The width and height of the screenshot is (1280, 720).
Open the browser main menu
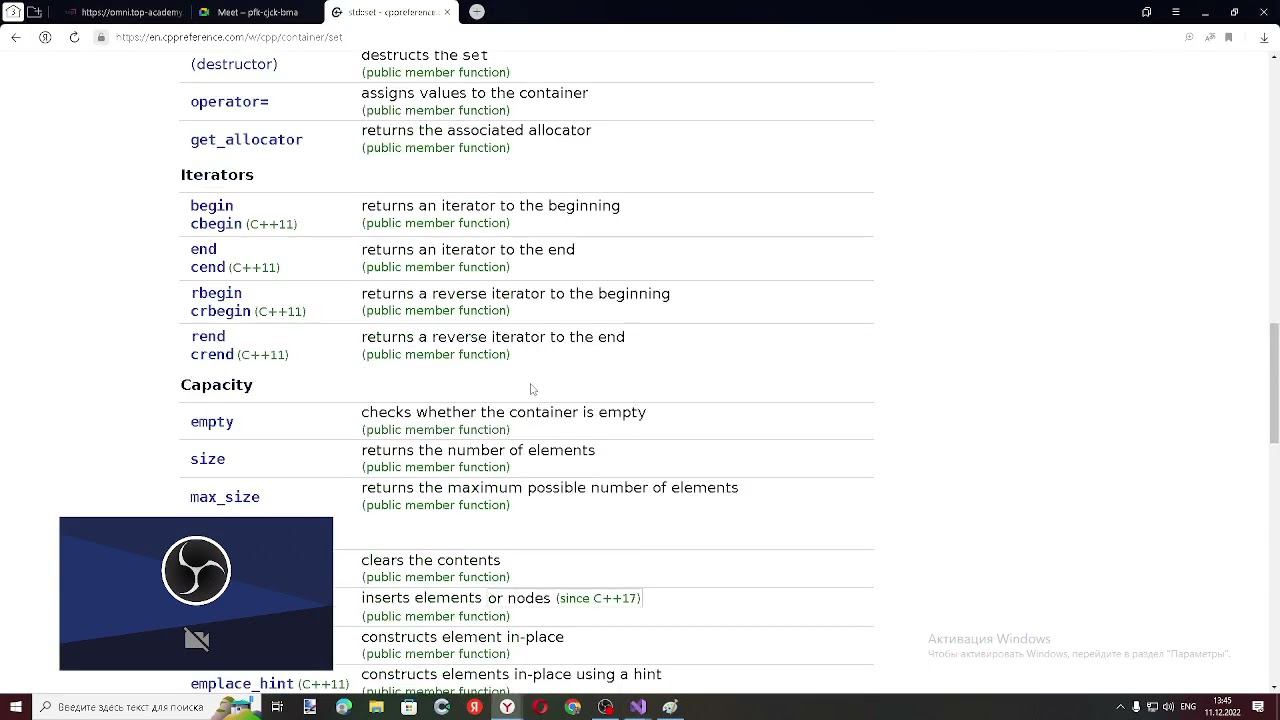(x=1175, y=12)
